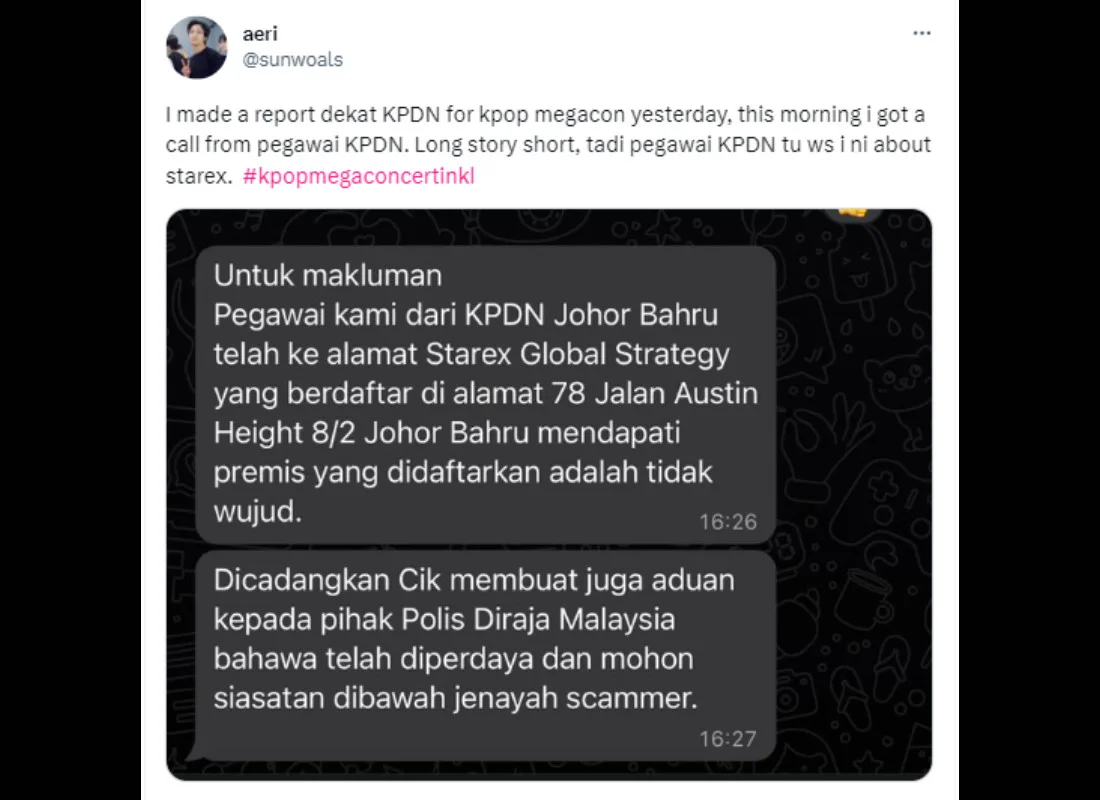Click 'KPDN Johor Bahru' in first message
1100x800 pixels.
[x=591, y=315]
